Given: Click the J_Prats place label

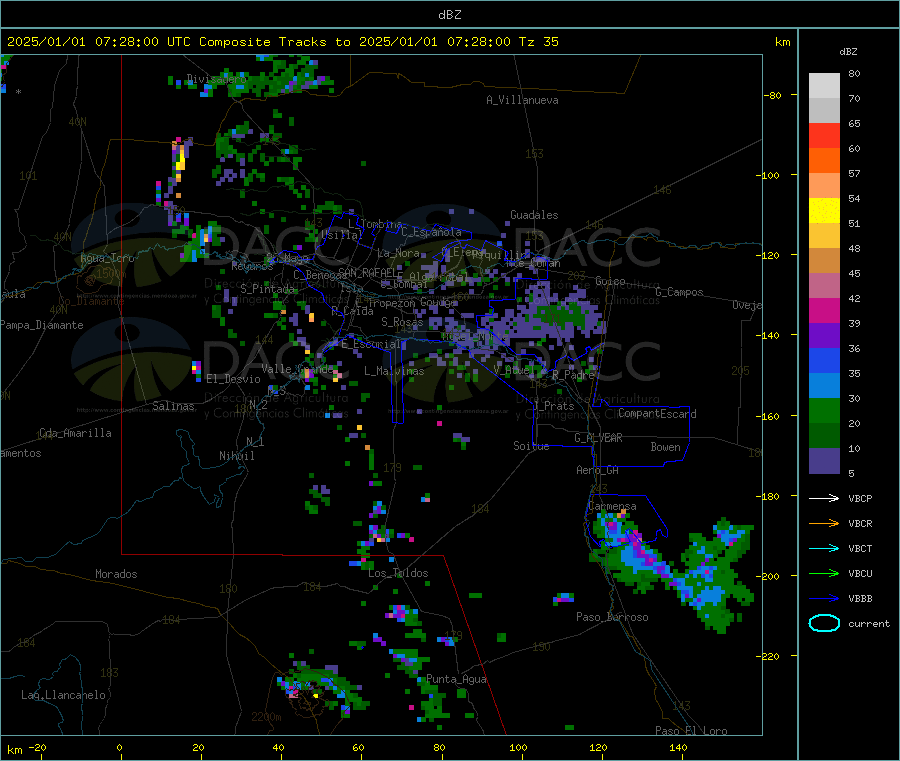Looking at the screenshot, I should point(554,405).
